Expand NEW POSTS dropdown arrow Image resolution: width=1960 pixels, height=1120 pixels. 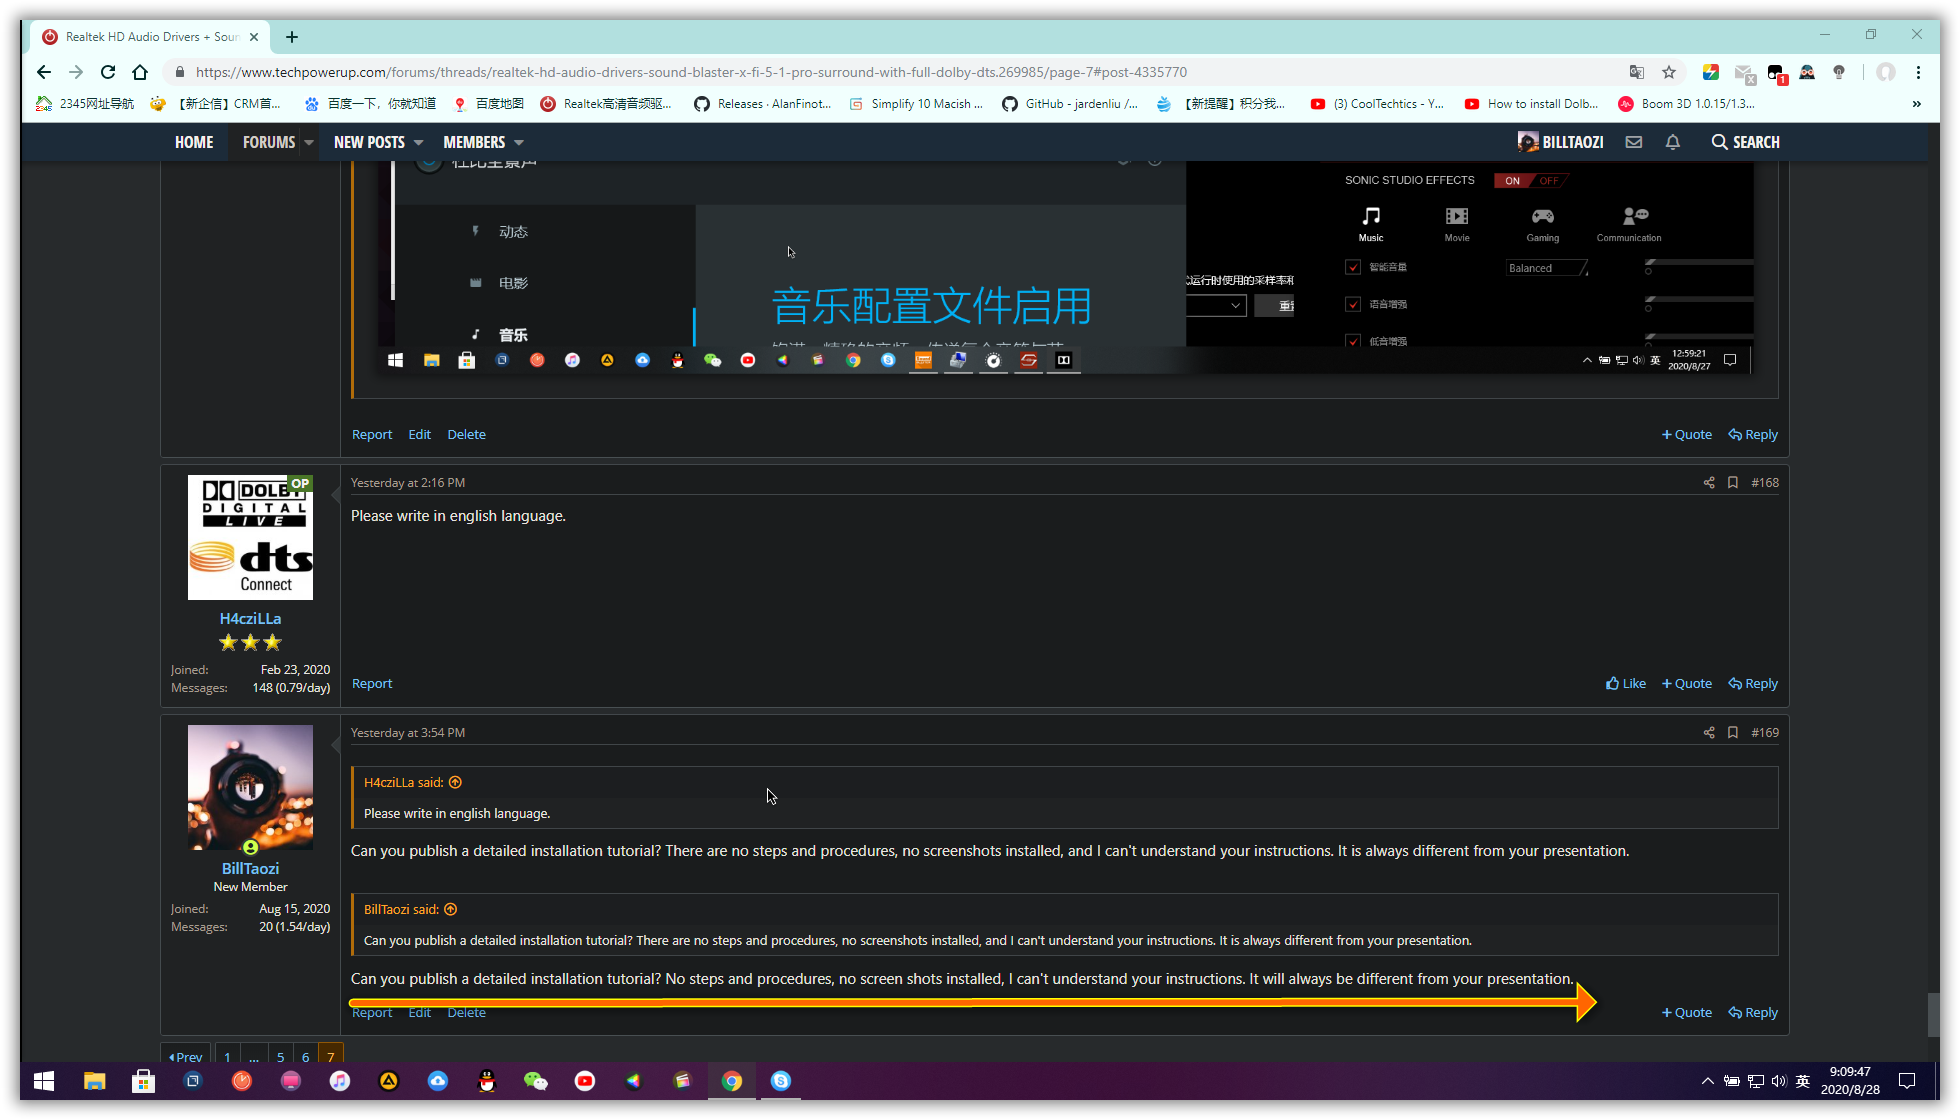pos(418,143)
